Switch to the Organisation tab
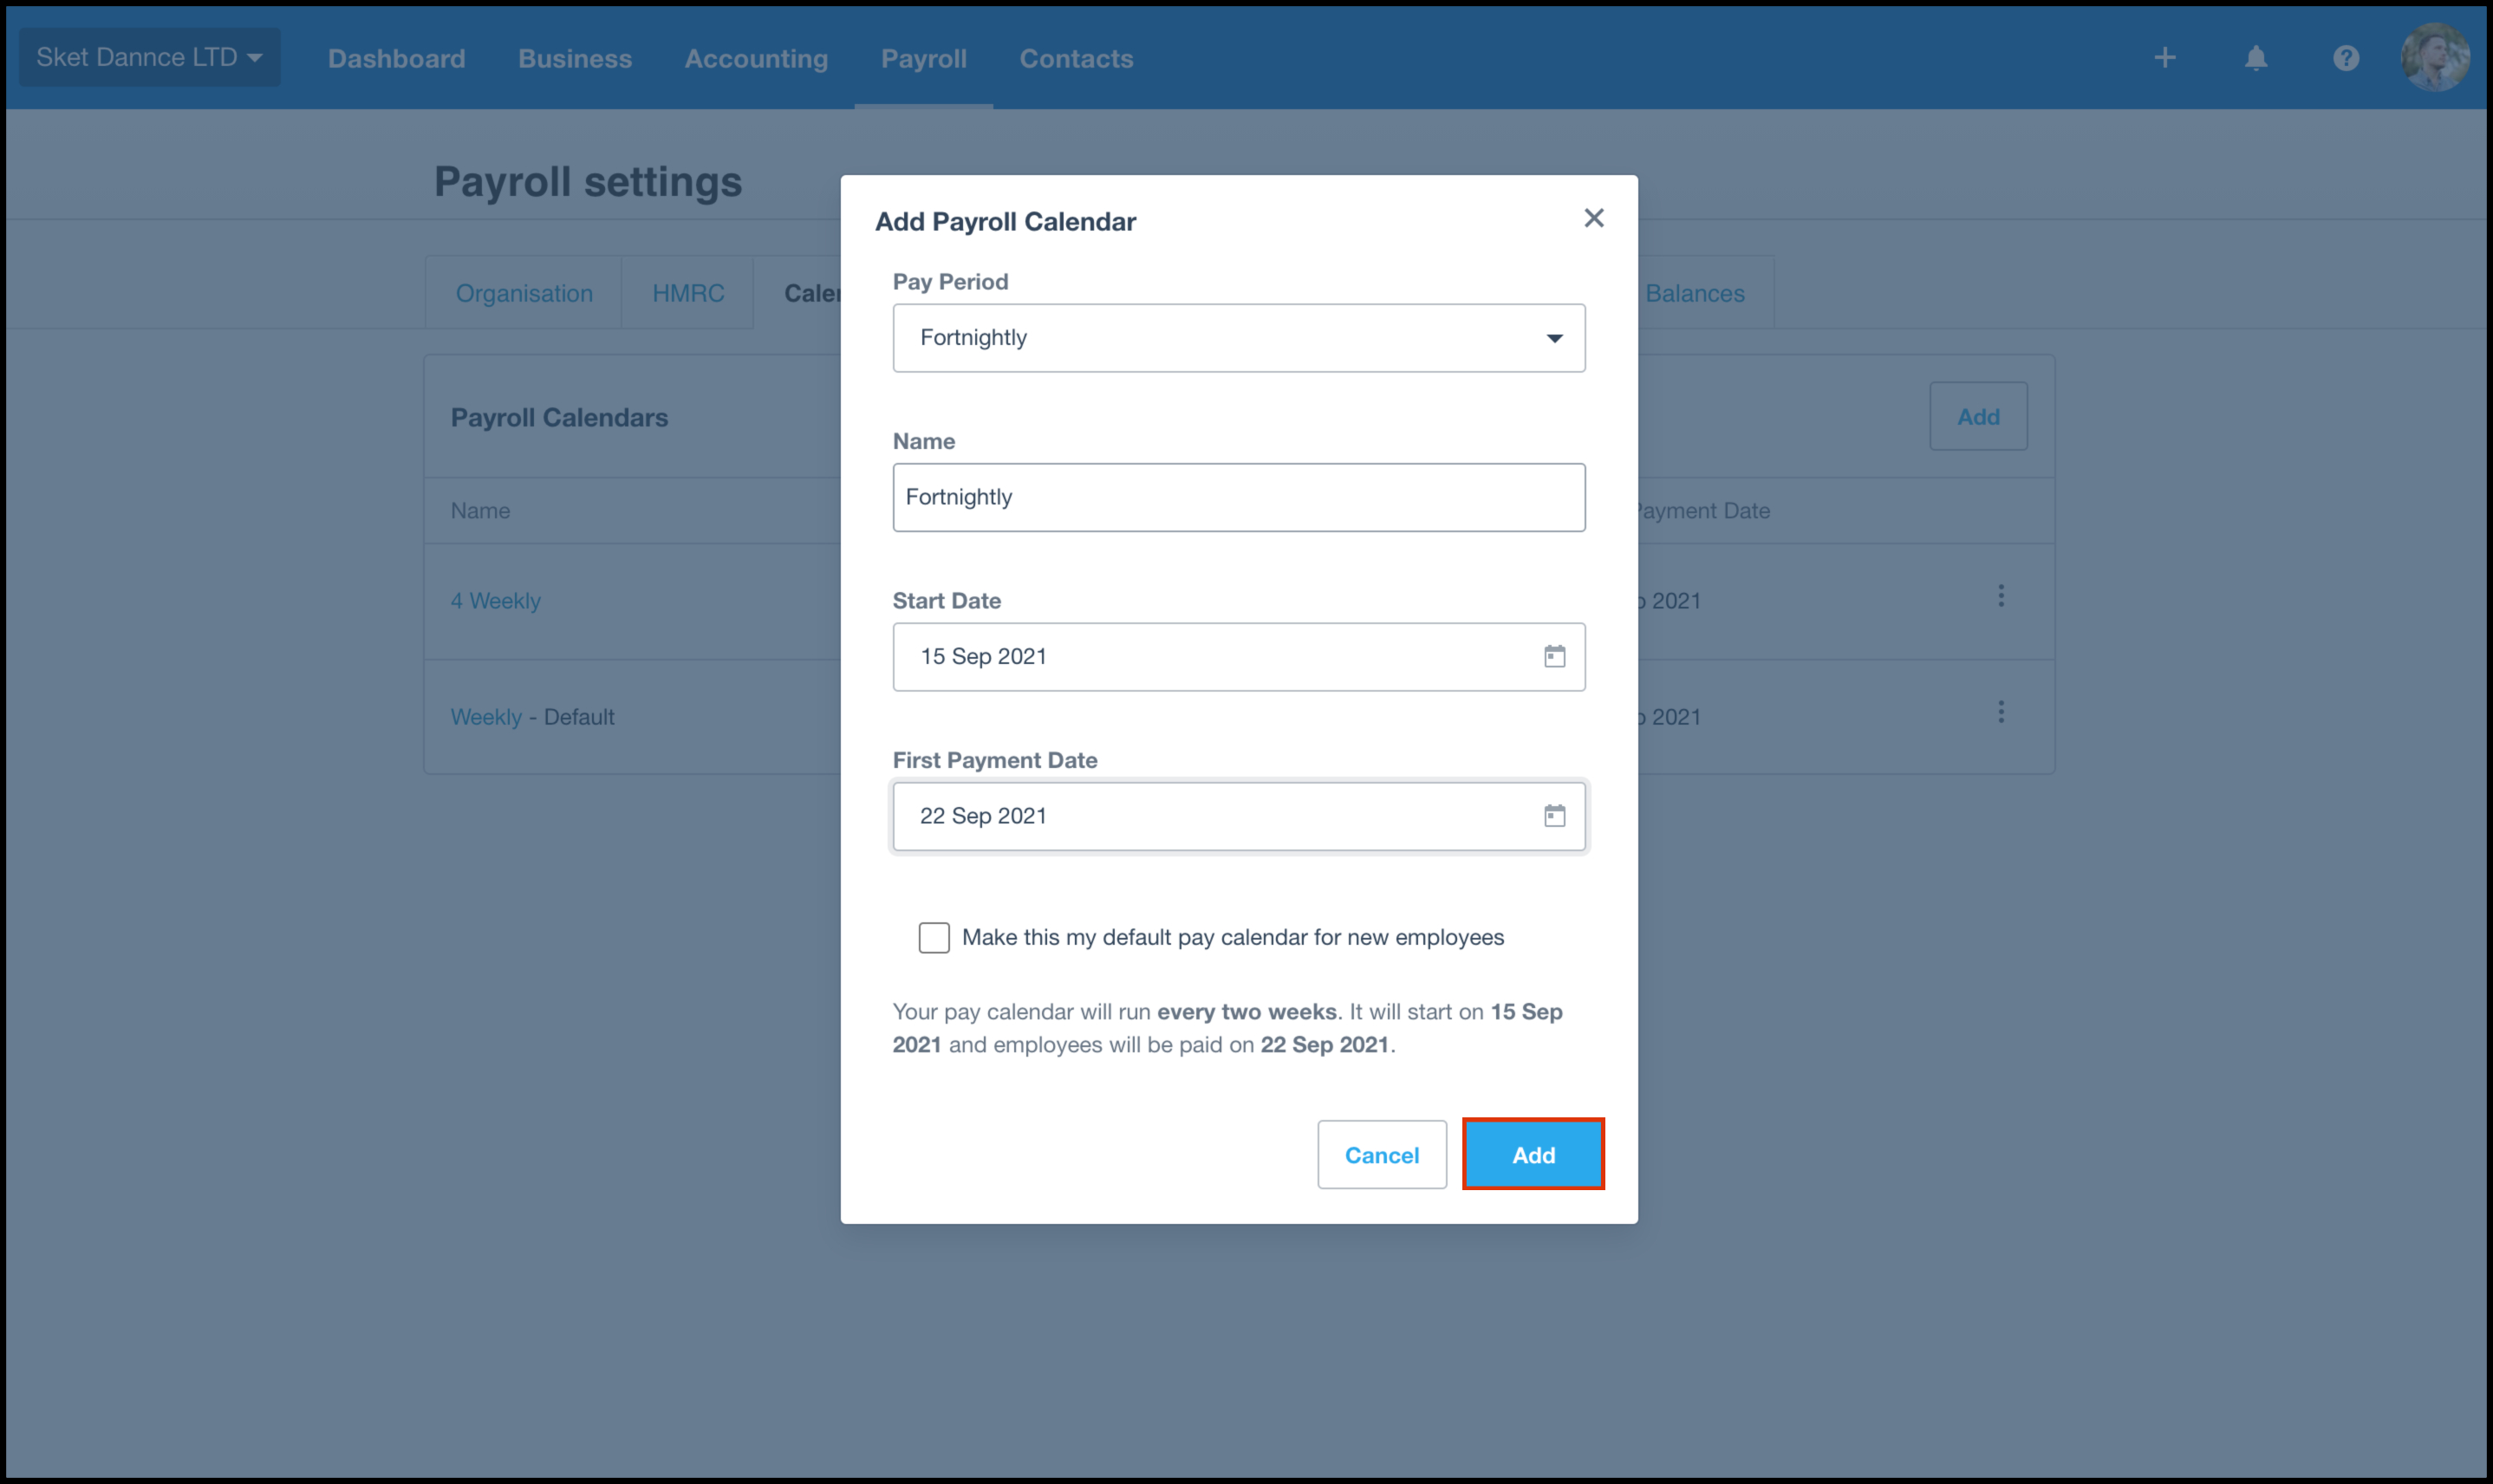Screen dimensions: 2493x1484 pyautogui.click(x=524, y=293)
